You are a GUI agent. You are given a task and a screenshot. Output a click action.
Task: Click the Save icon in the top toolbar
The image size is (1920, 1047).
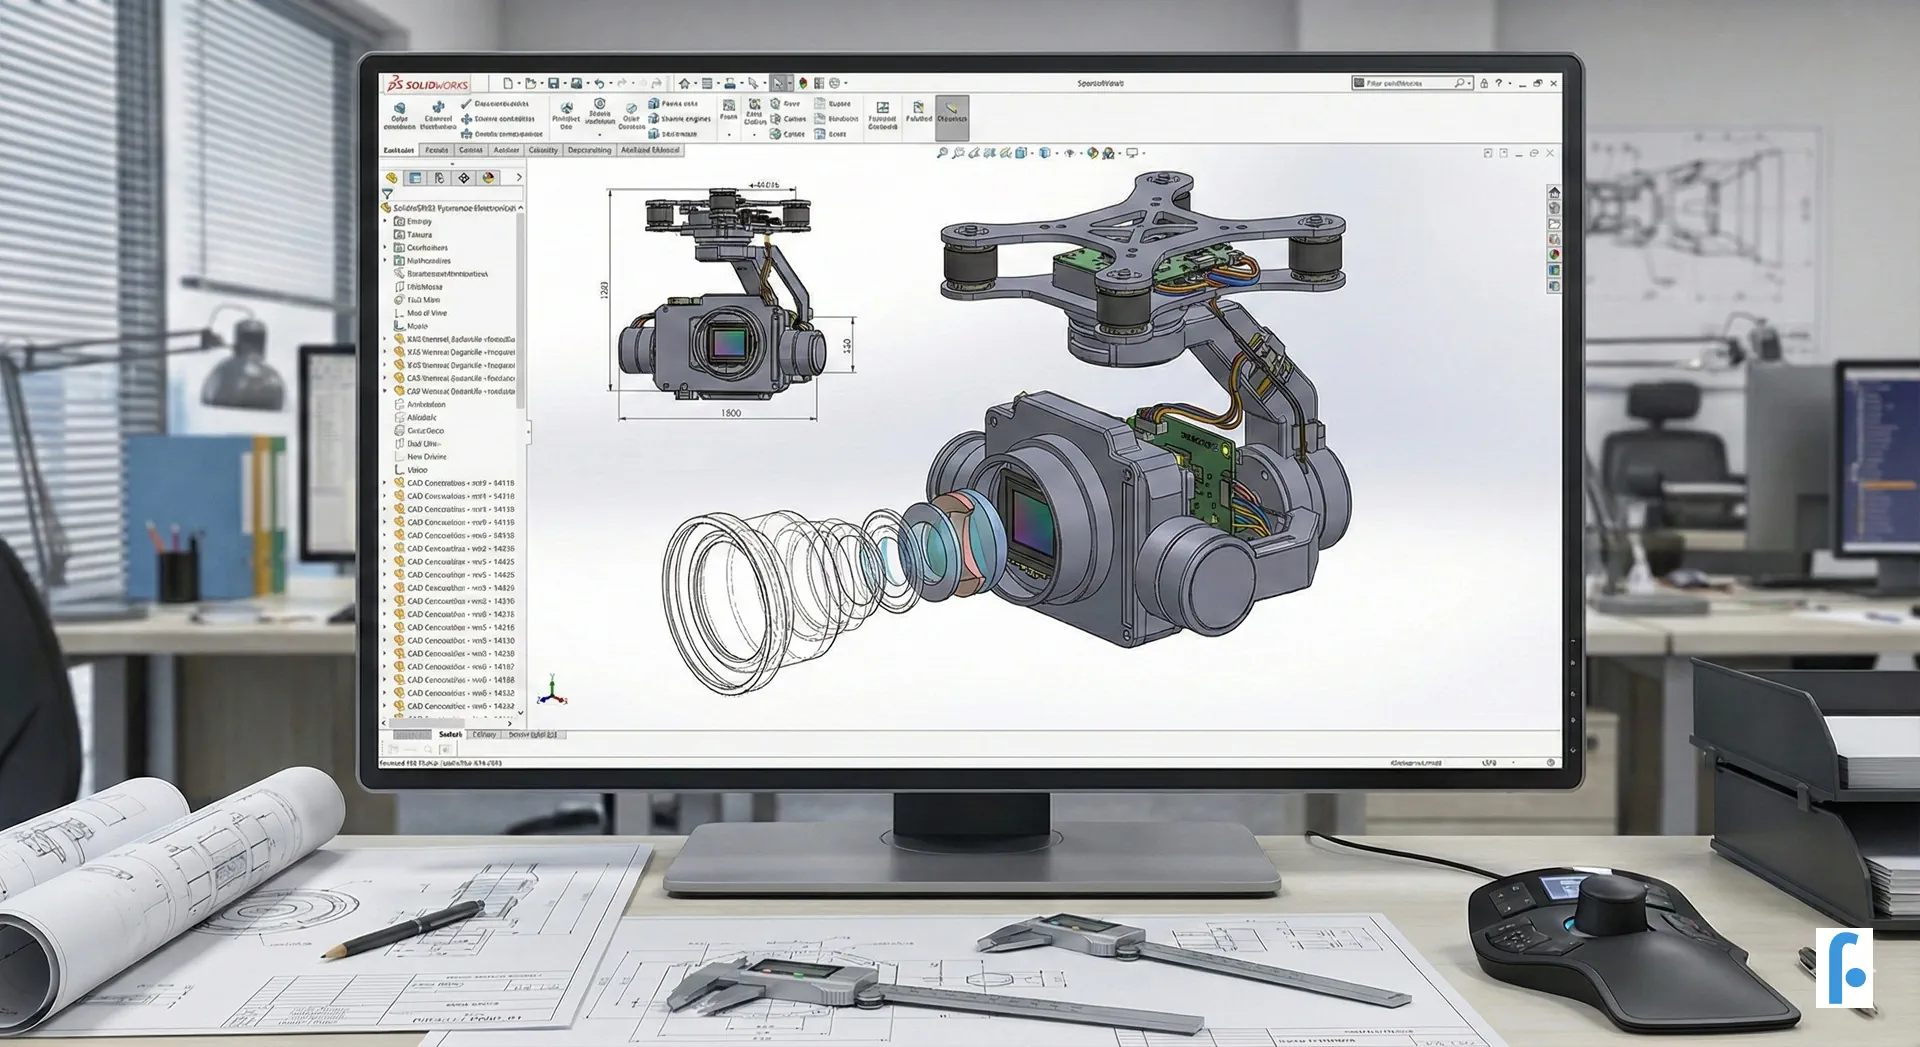click(x=553, y=85)
